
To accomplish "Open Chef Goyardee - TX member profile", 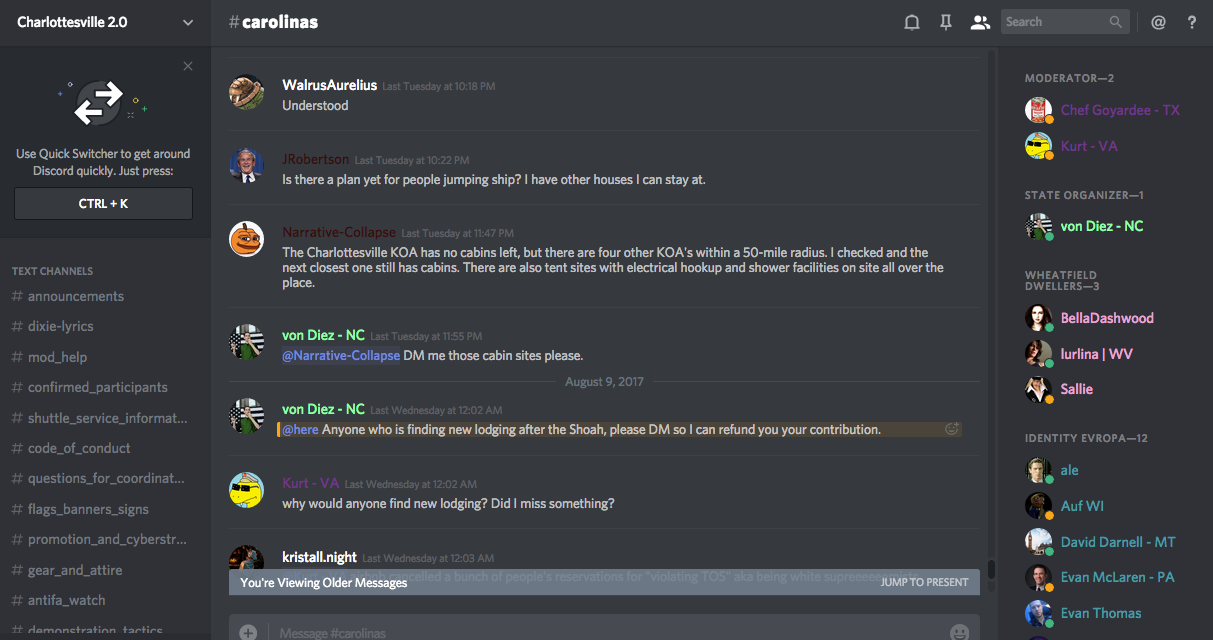I will pos(1120,110).
